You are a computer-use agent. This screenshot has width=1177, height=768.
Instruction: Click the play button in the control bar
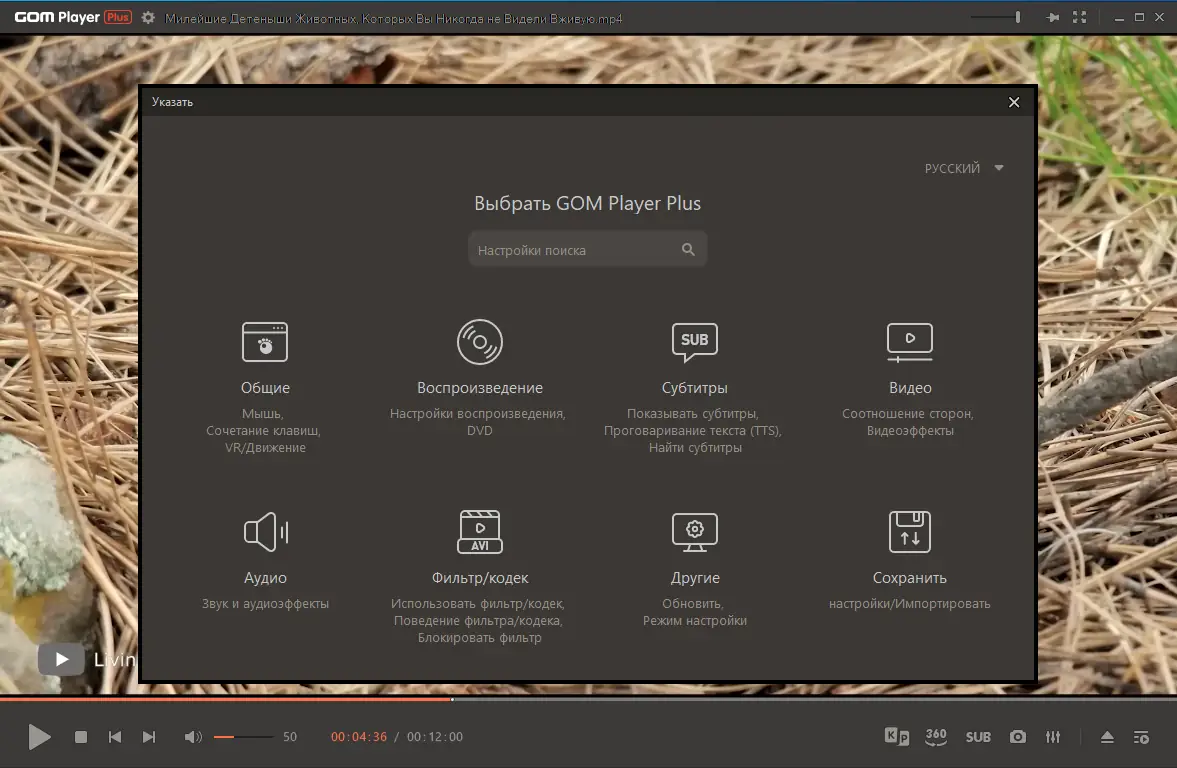coord(39,736)
